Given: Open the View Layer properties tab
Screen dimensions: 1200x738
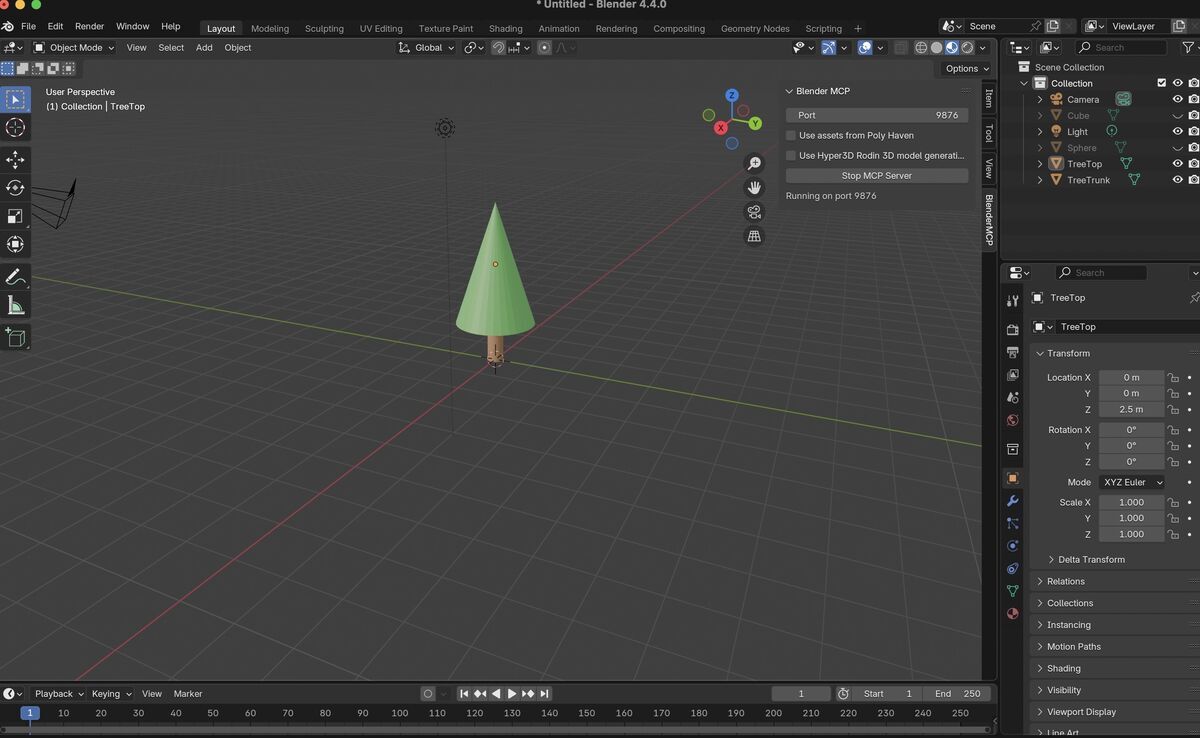Looking at the screenshot, I should [x=1012, y=375].
